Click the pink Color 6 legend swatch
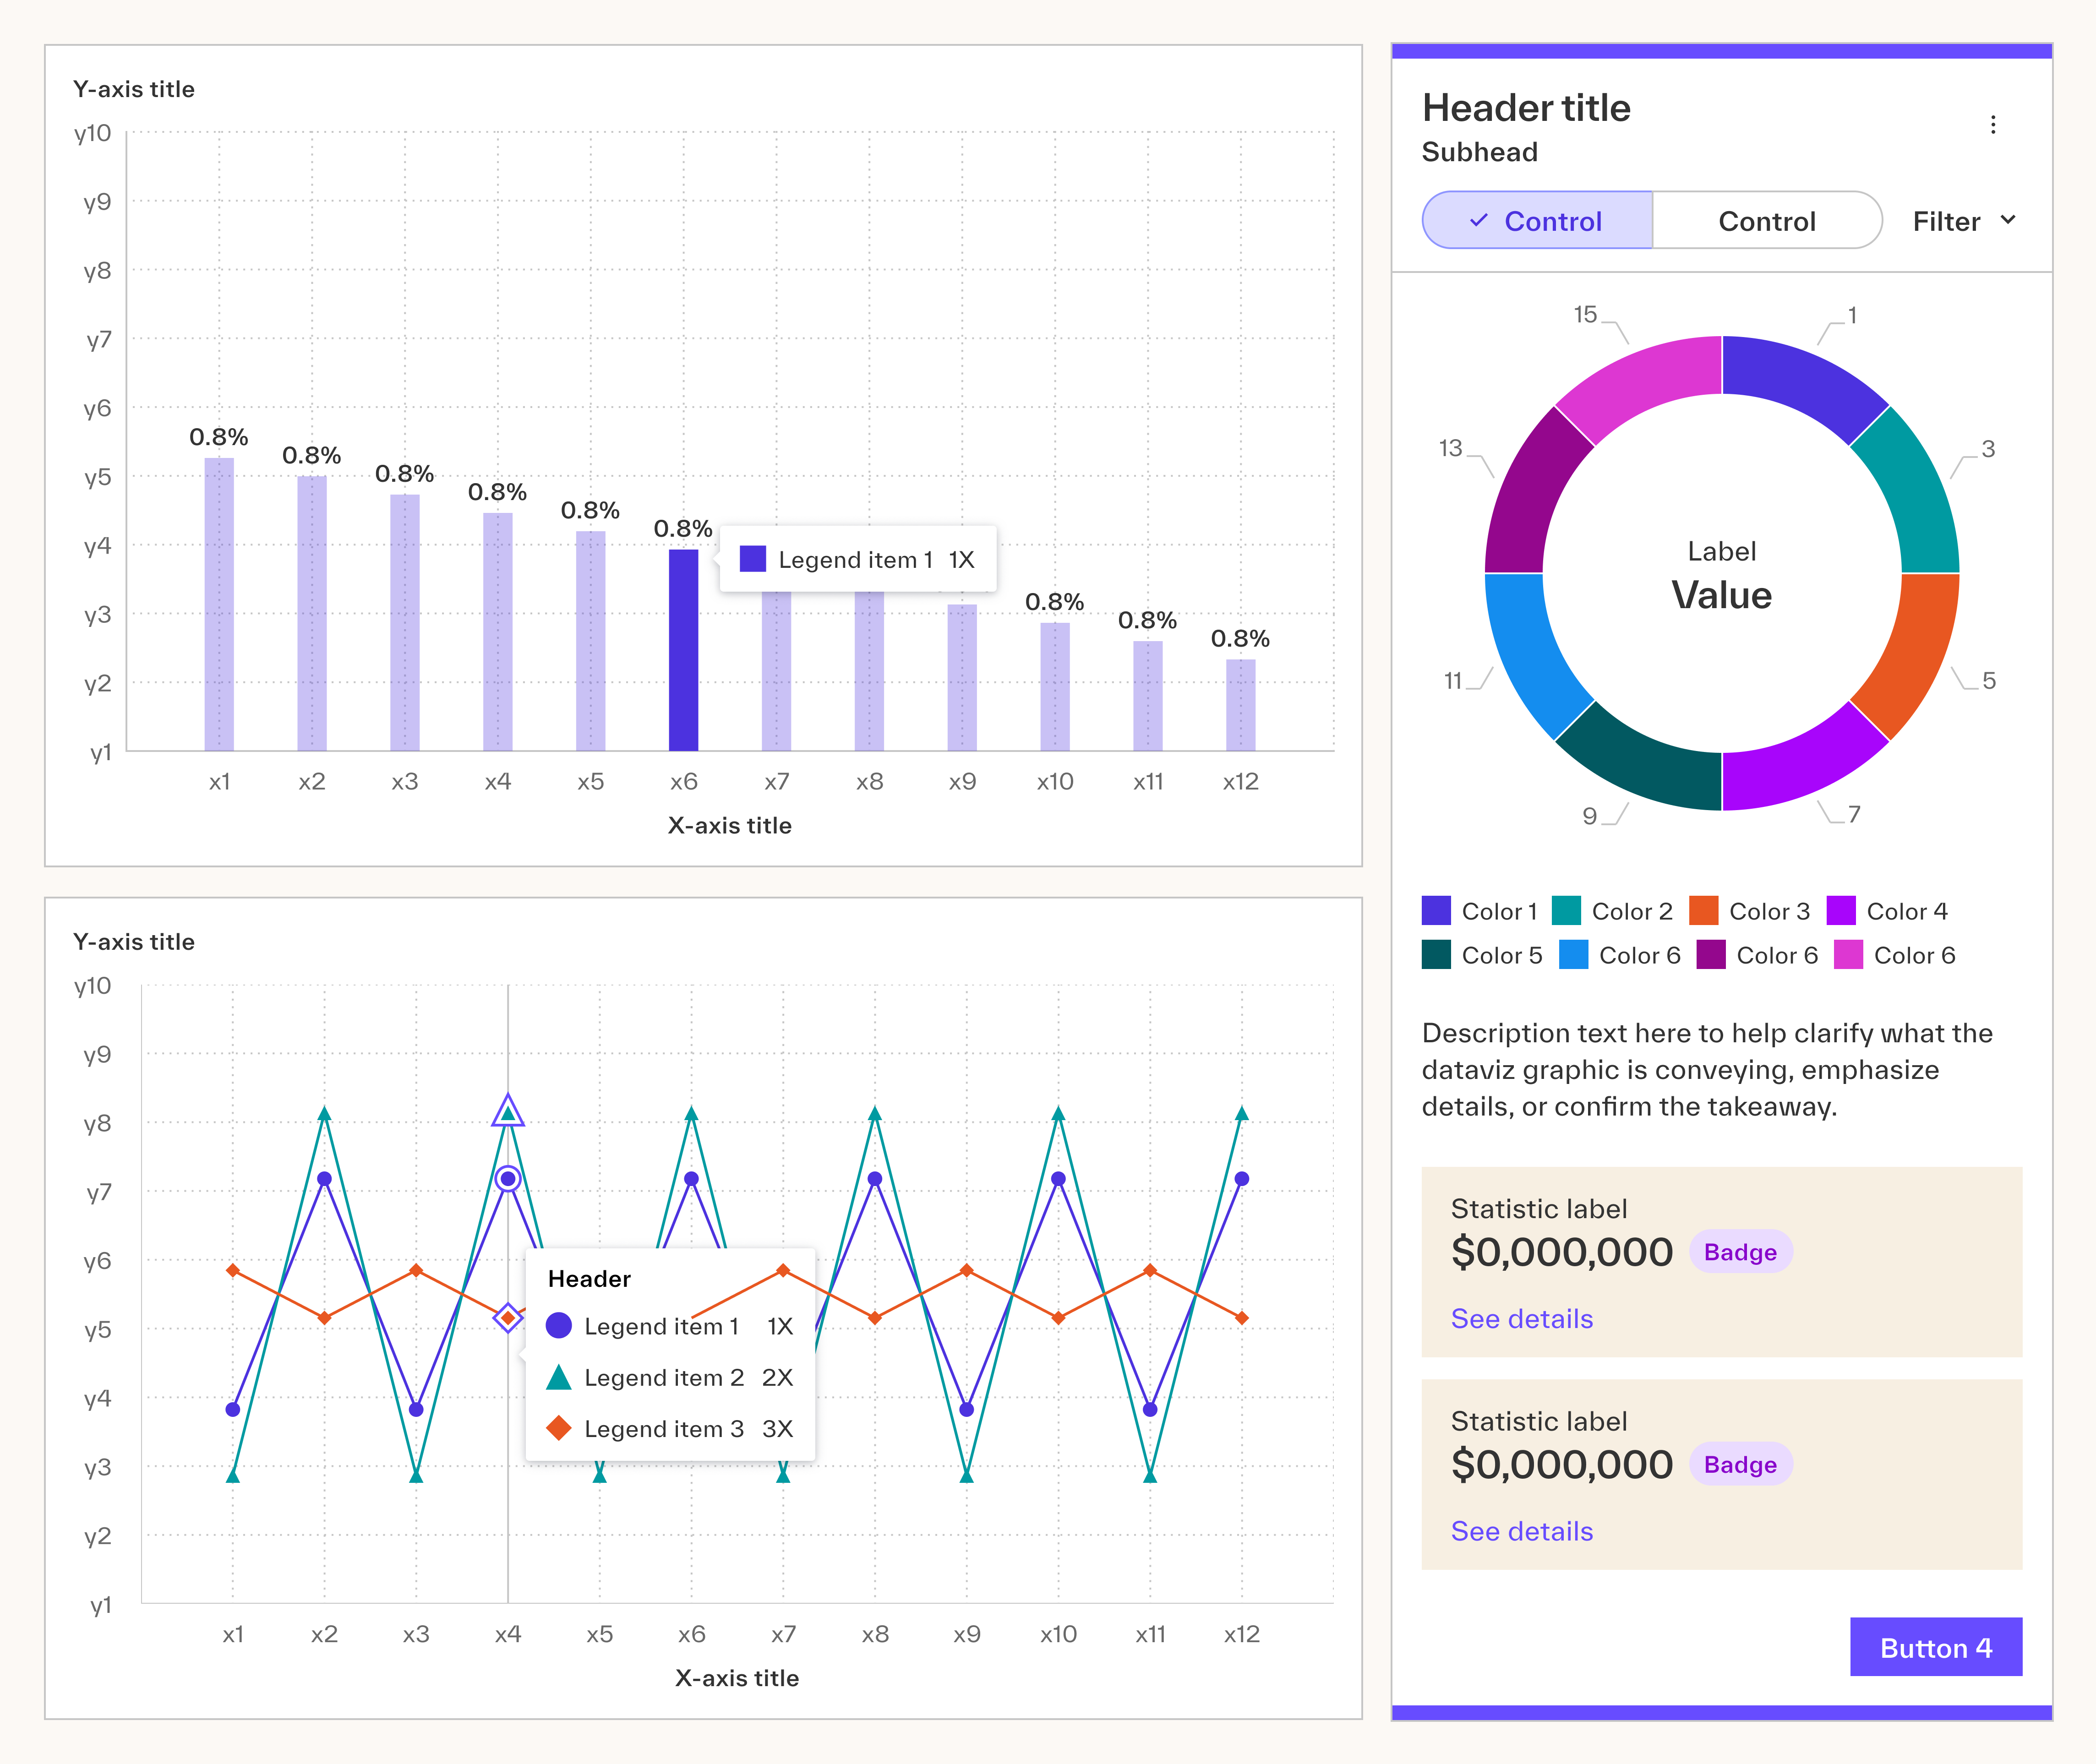The width and height of the screenshot is (2096, 1764). click(x=1848, y=955)
